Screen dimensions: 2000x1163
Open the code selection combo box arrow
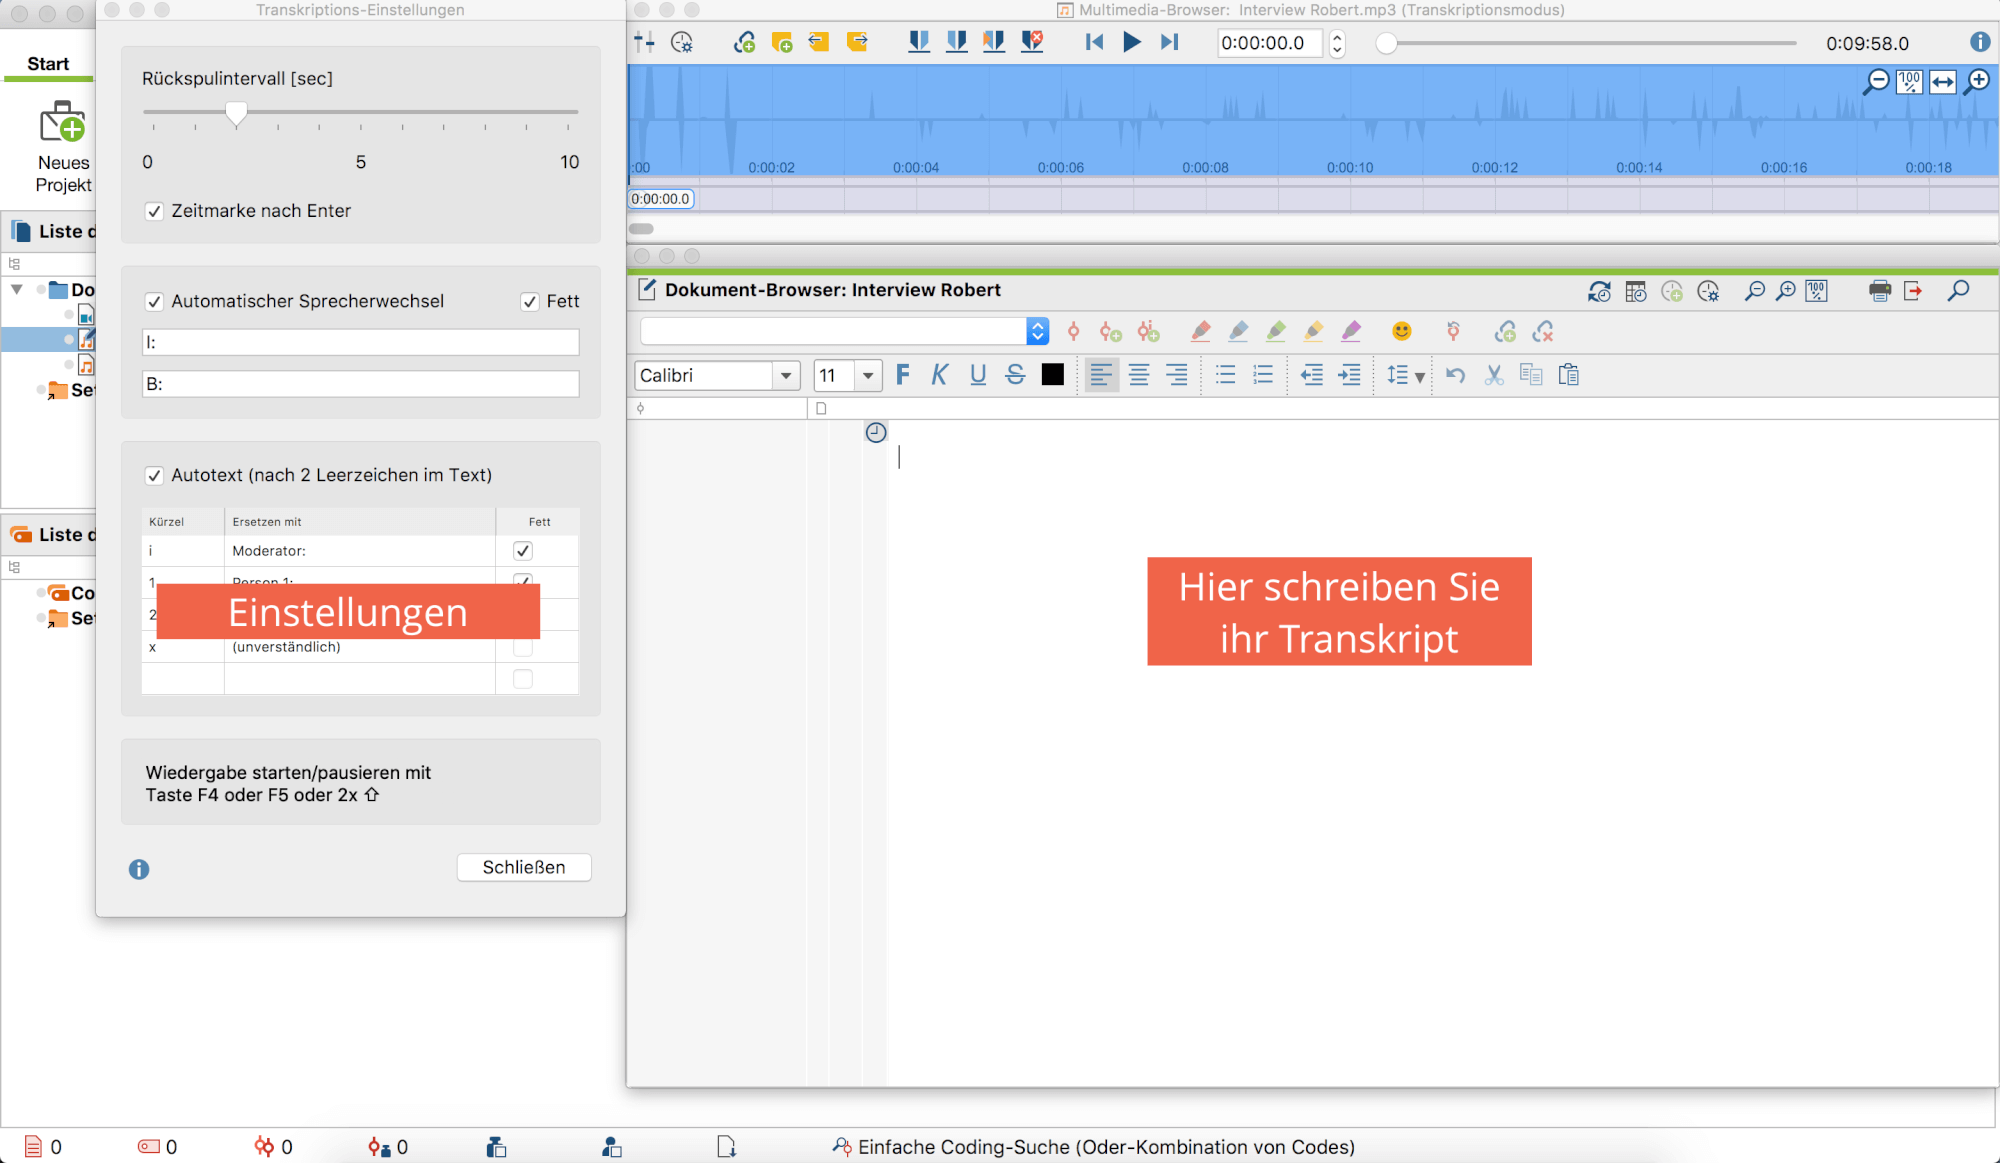1037,332
